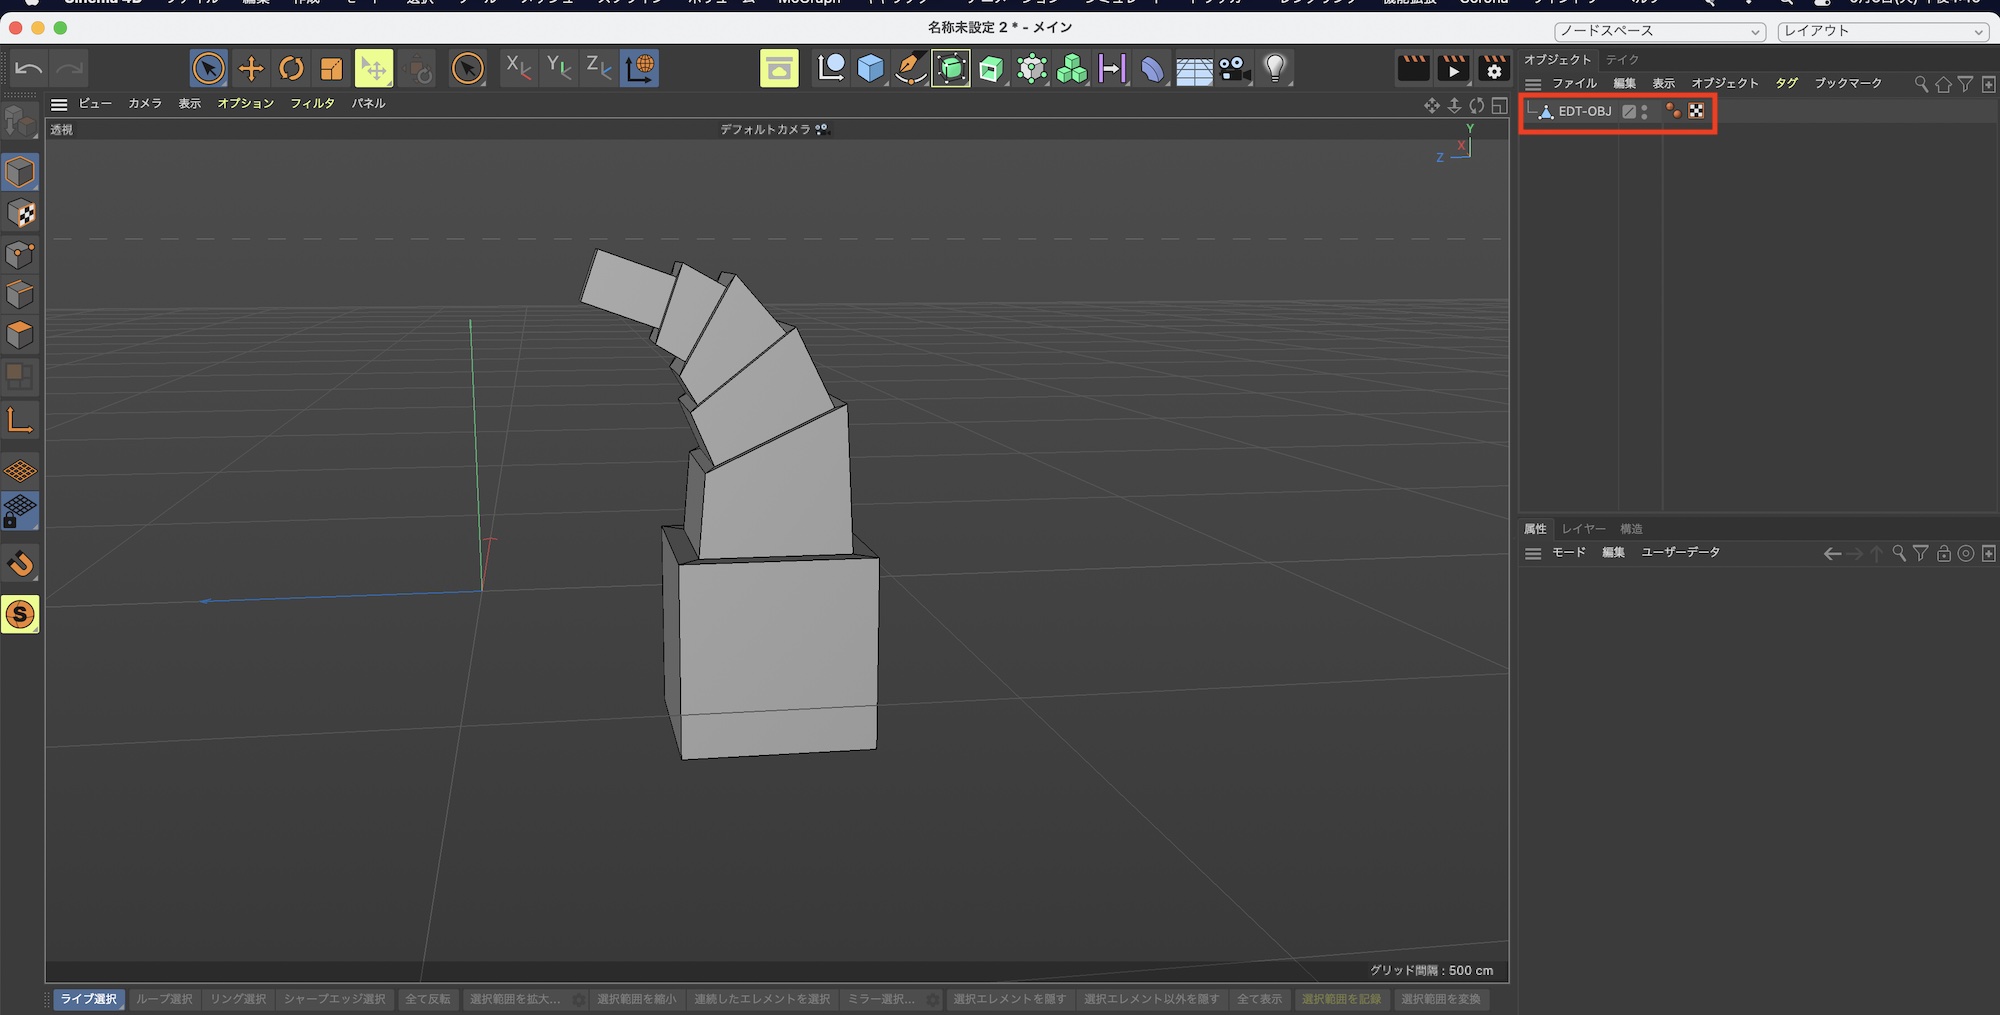This screenshot has width=2000, height=1015.
Task: Switch to the テイク tab
Action: pos(1622,60)
